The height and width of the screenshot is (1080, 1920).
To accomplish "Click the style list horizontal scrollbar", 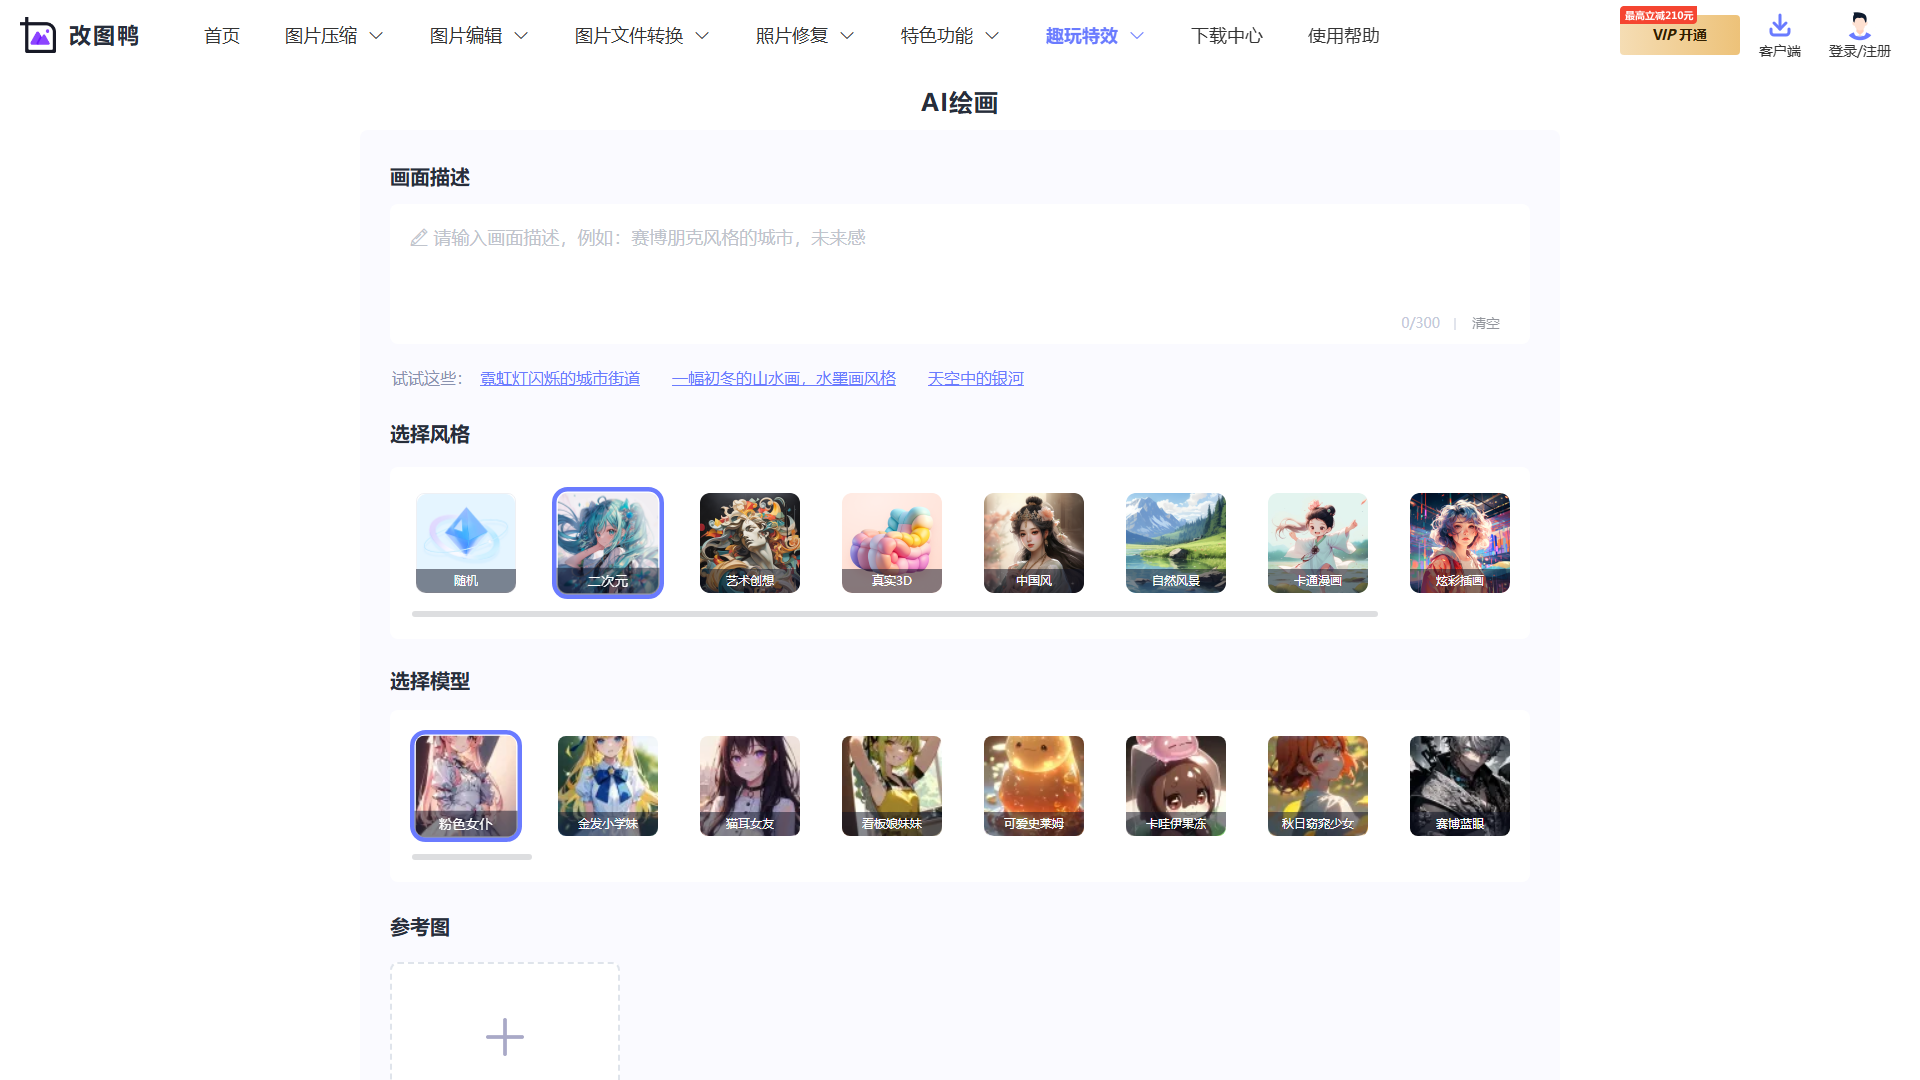I will pos(895,614).
